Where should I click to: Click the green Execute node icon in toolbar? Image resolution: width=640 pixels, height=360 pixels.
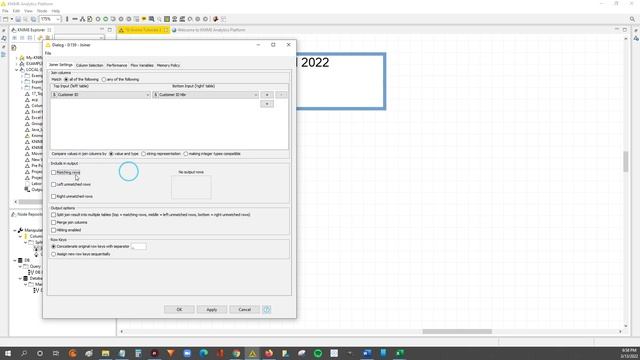[106, 19]
